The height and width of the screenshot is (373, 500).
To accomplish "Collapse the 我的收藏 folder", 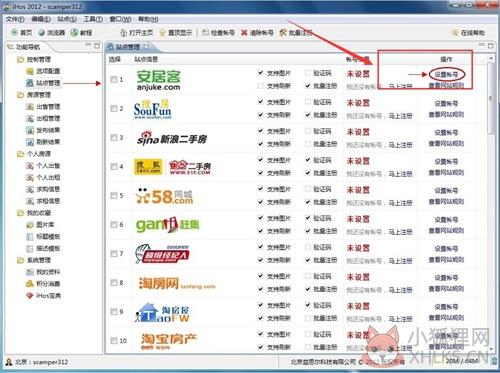I will pos(34,213).
